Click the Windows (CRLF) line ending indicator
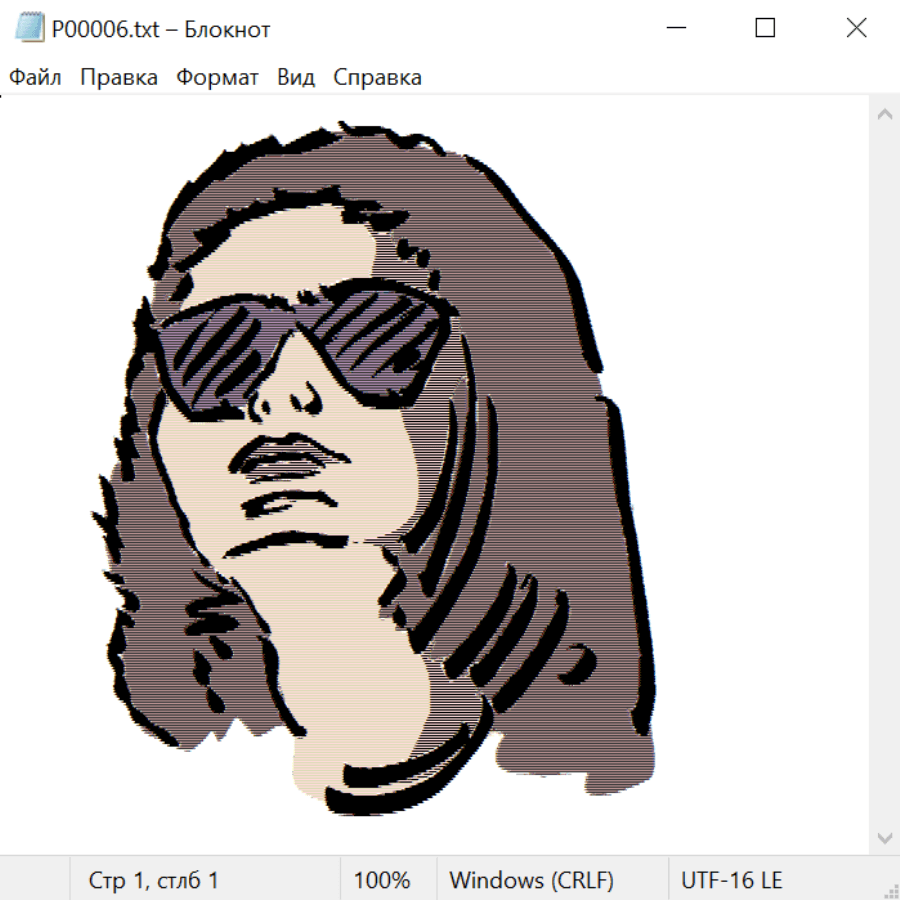 [x=531, y=880]
